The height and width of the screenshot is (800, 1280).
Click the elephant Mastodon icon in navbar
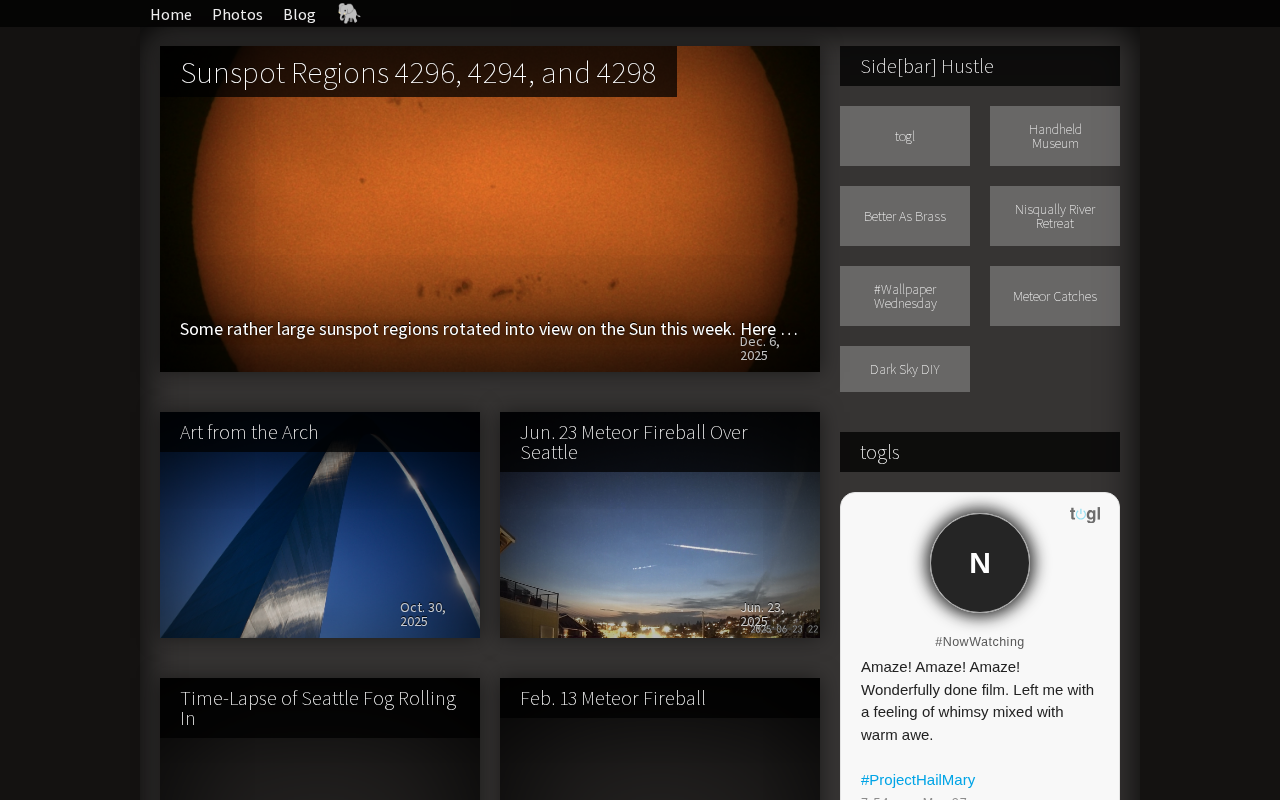pyautogui.click(x=348, y=13)
